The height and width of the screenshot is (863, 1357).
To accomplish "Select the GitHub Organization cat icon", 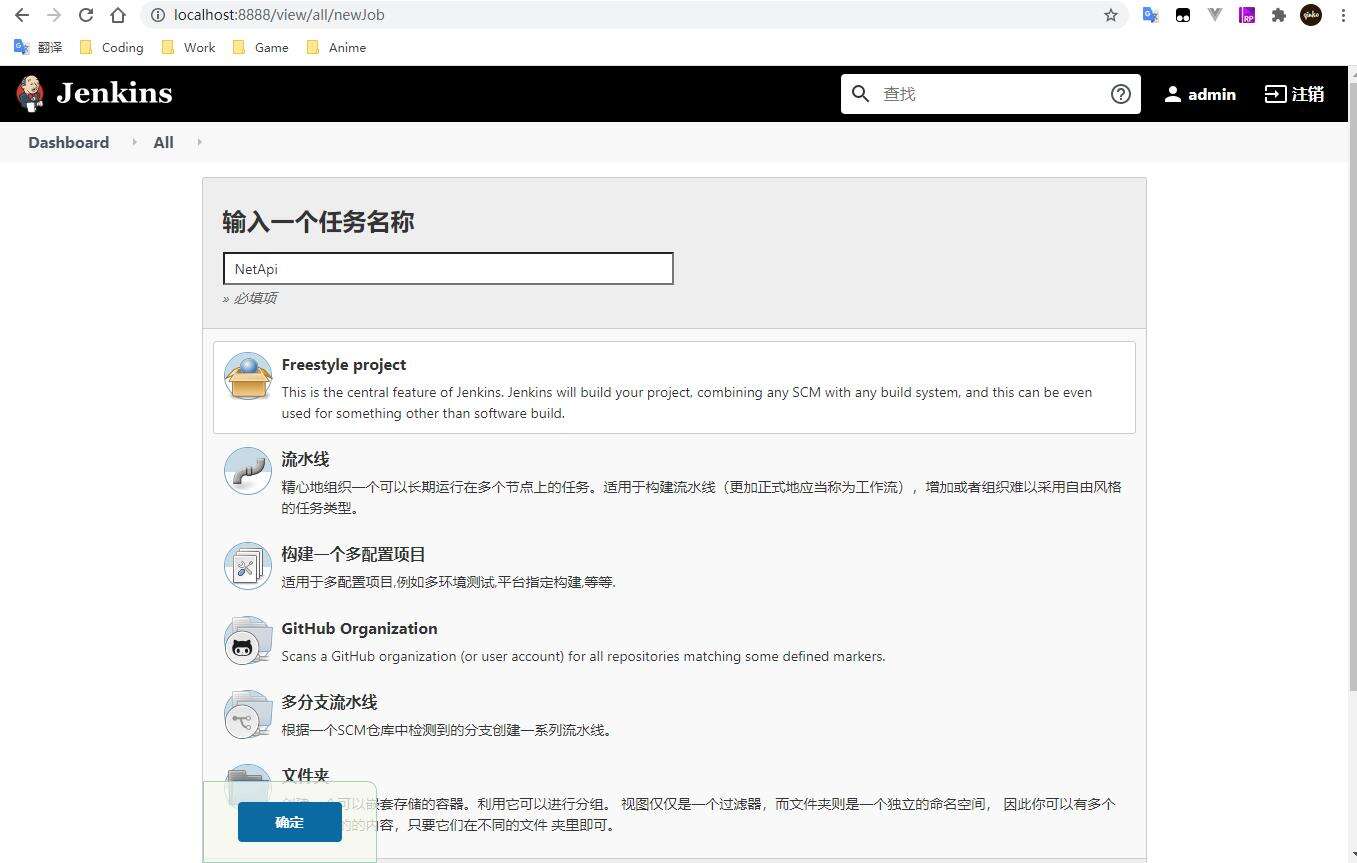I will click(247, 640).
